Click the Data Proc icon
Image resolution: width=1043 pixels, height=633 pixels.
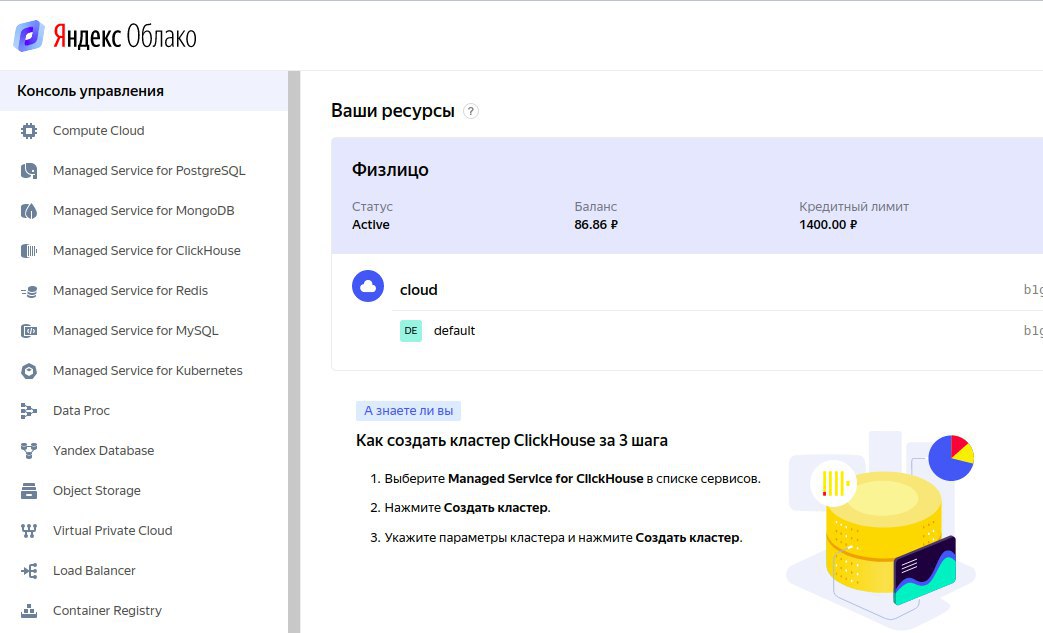click(29, 411)
